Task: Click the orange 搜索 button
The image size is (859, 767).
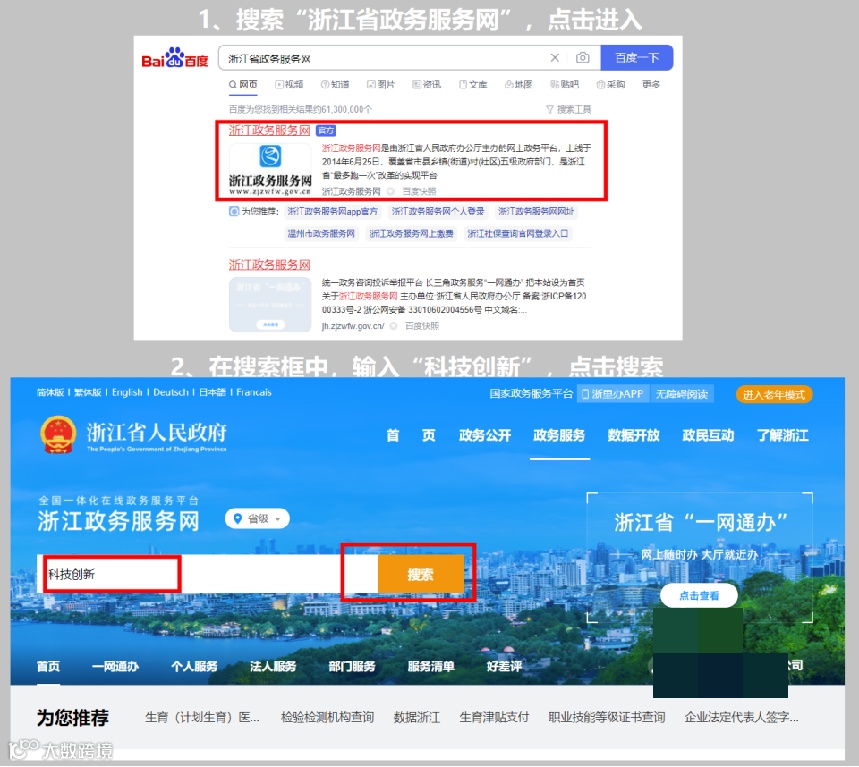Action: pyautogui.click(x=421, y=574)
